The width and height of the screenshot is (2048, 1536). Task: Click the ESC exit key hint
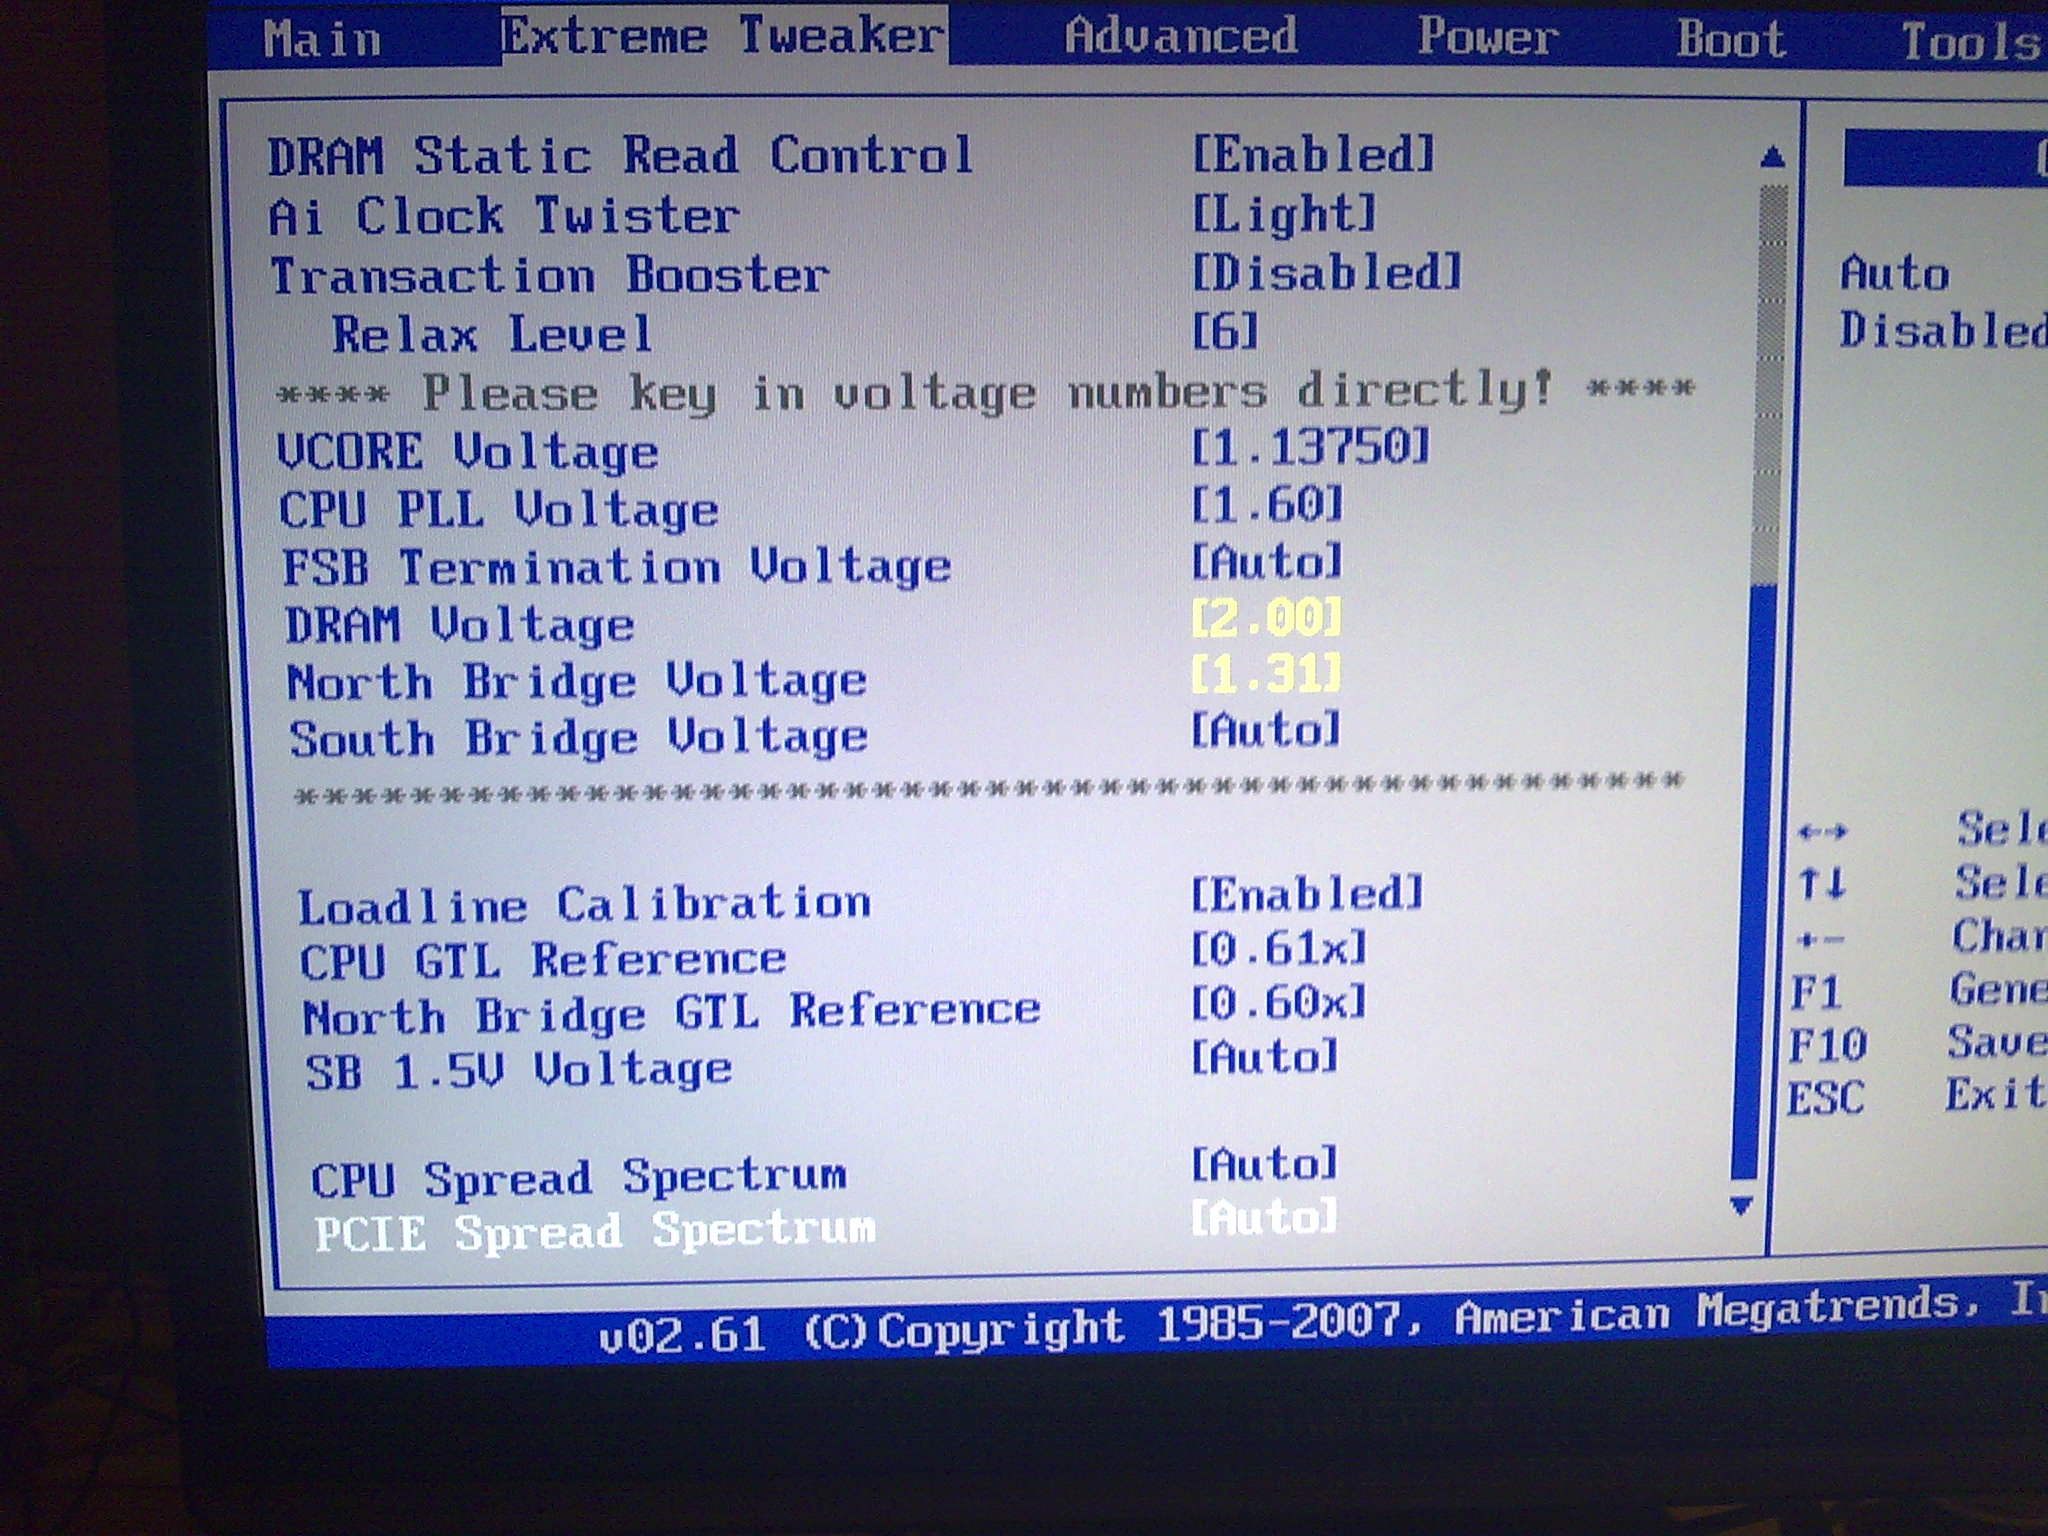pos(1825,1098)
